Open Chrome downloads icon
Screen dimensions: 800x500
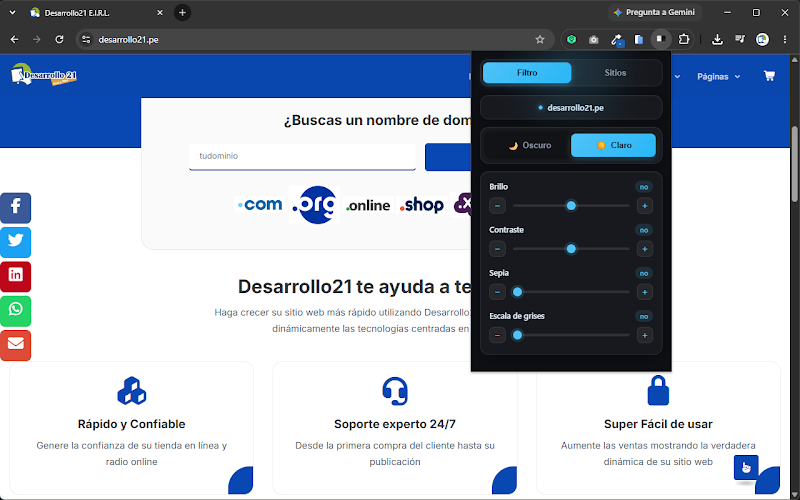tap(717, 39)
